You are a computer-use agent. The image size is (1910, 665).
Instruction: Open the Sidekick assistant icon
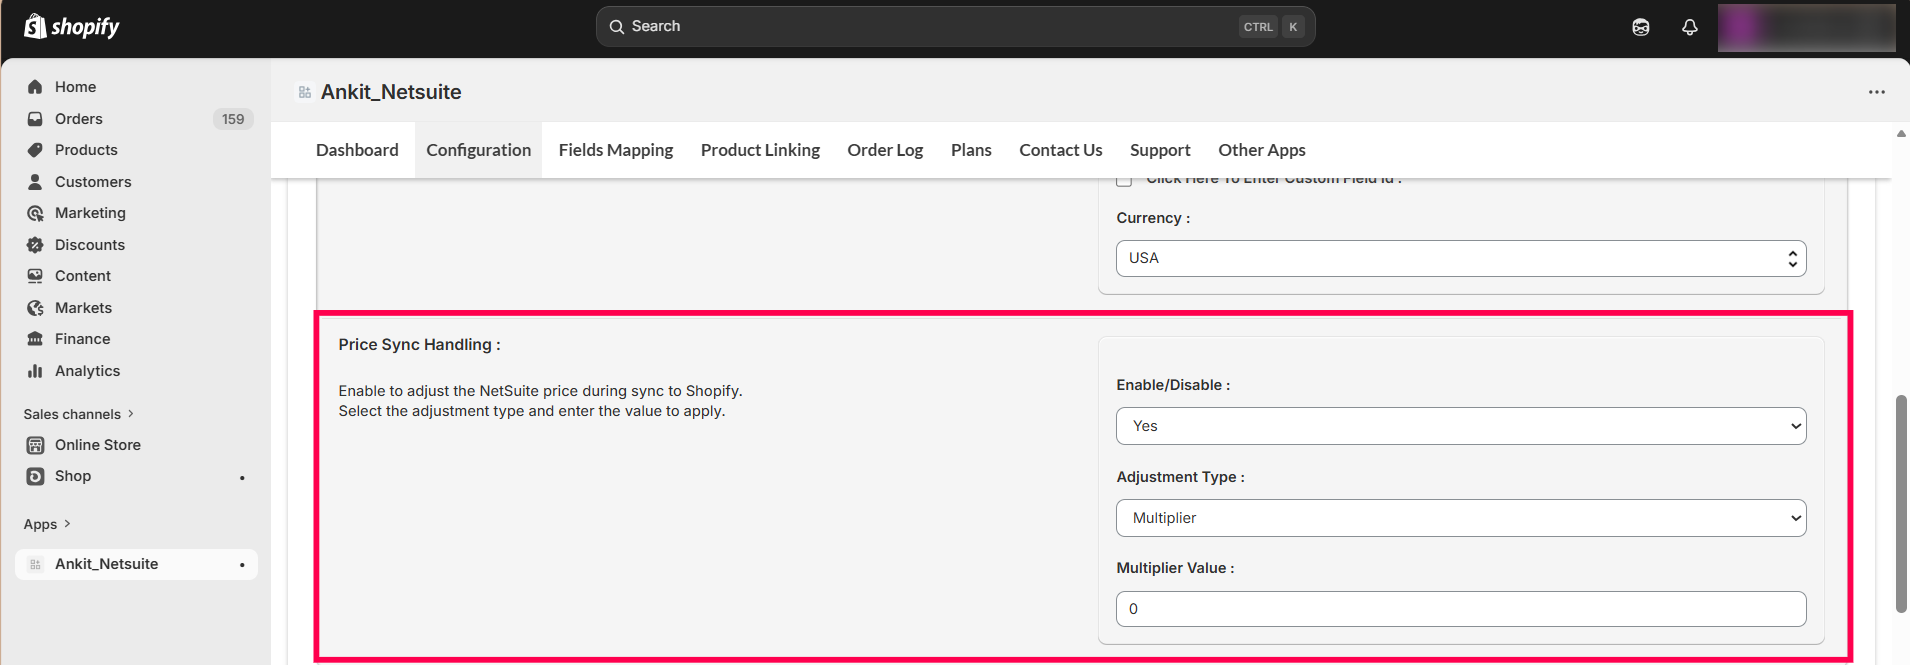(x=1640, y=27)
